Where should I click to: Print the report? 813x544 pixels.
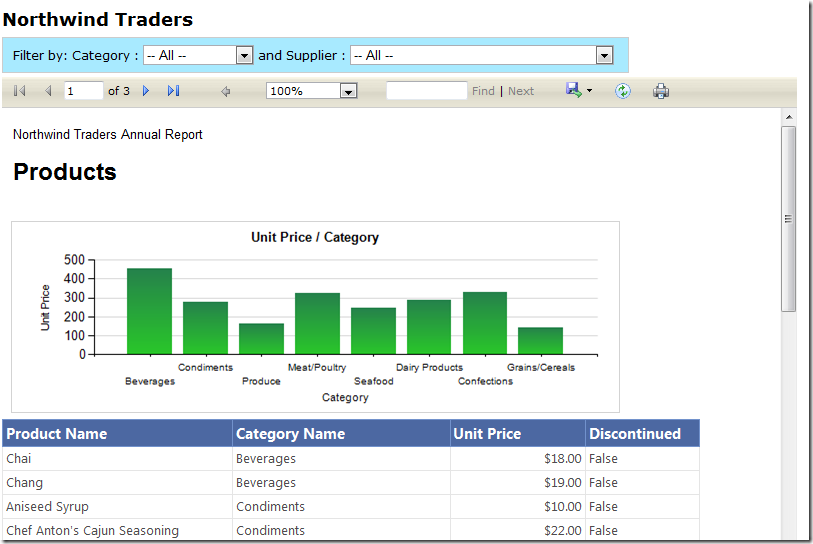(661, 91)
